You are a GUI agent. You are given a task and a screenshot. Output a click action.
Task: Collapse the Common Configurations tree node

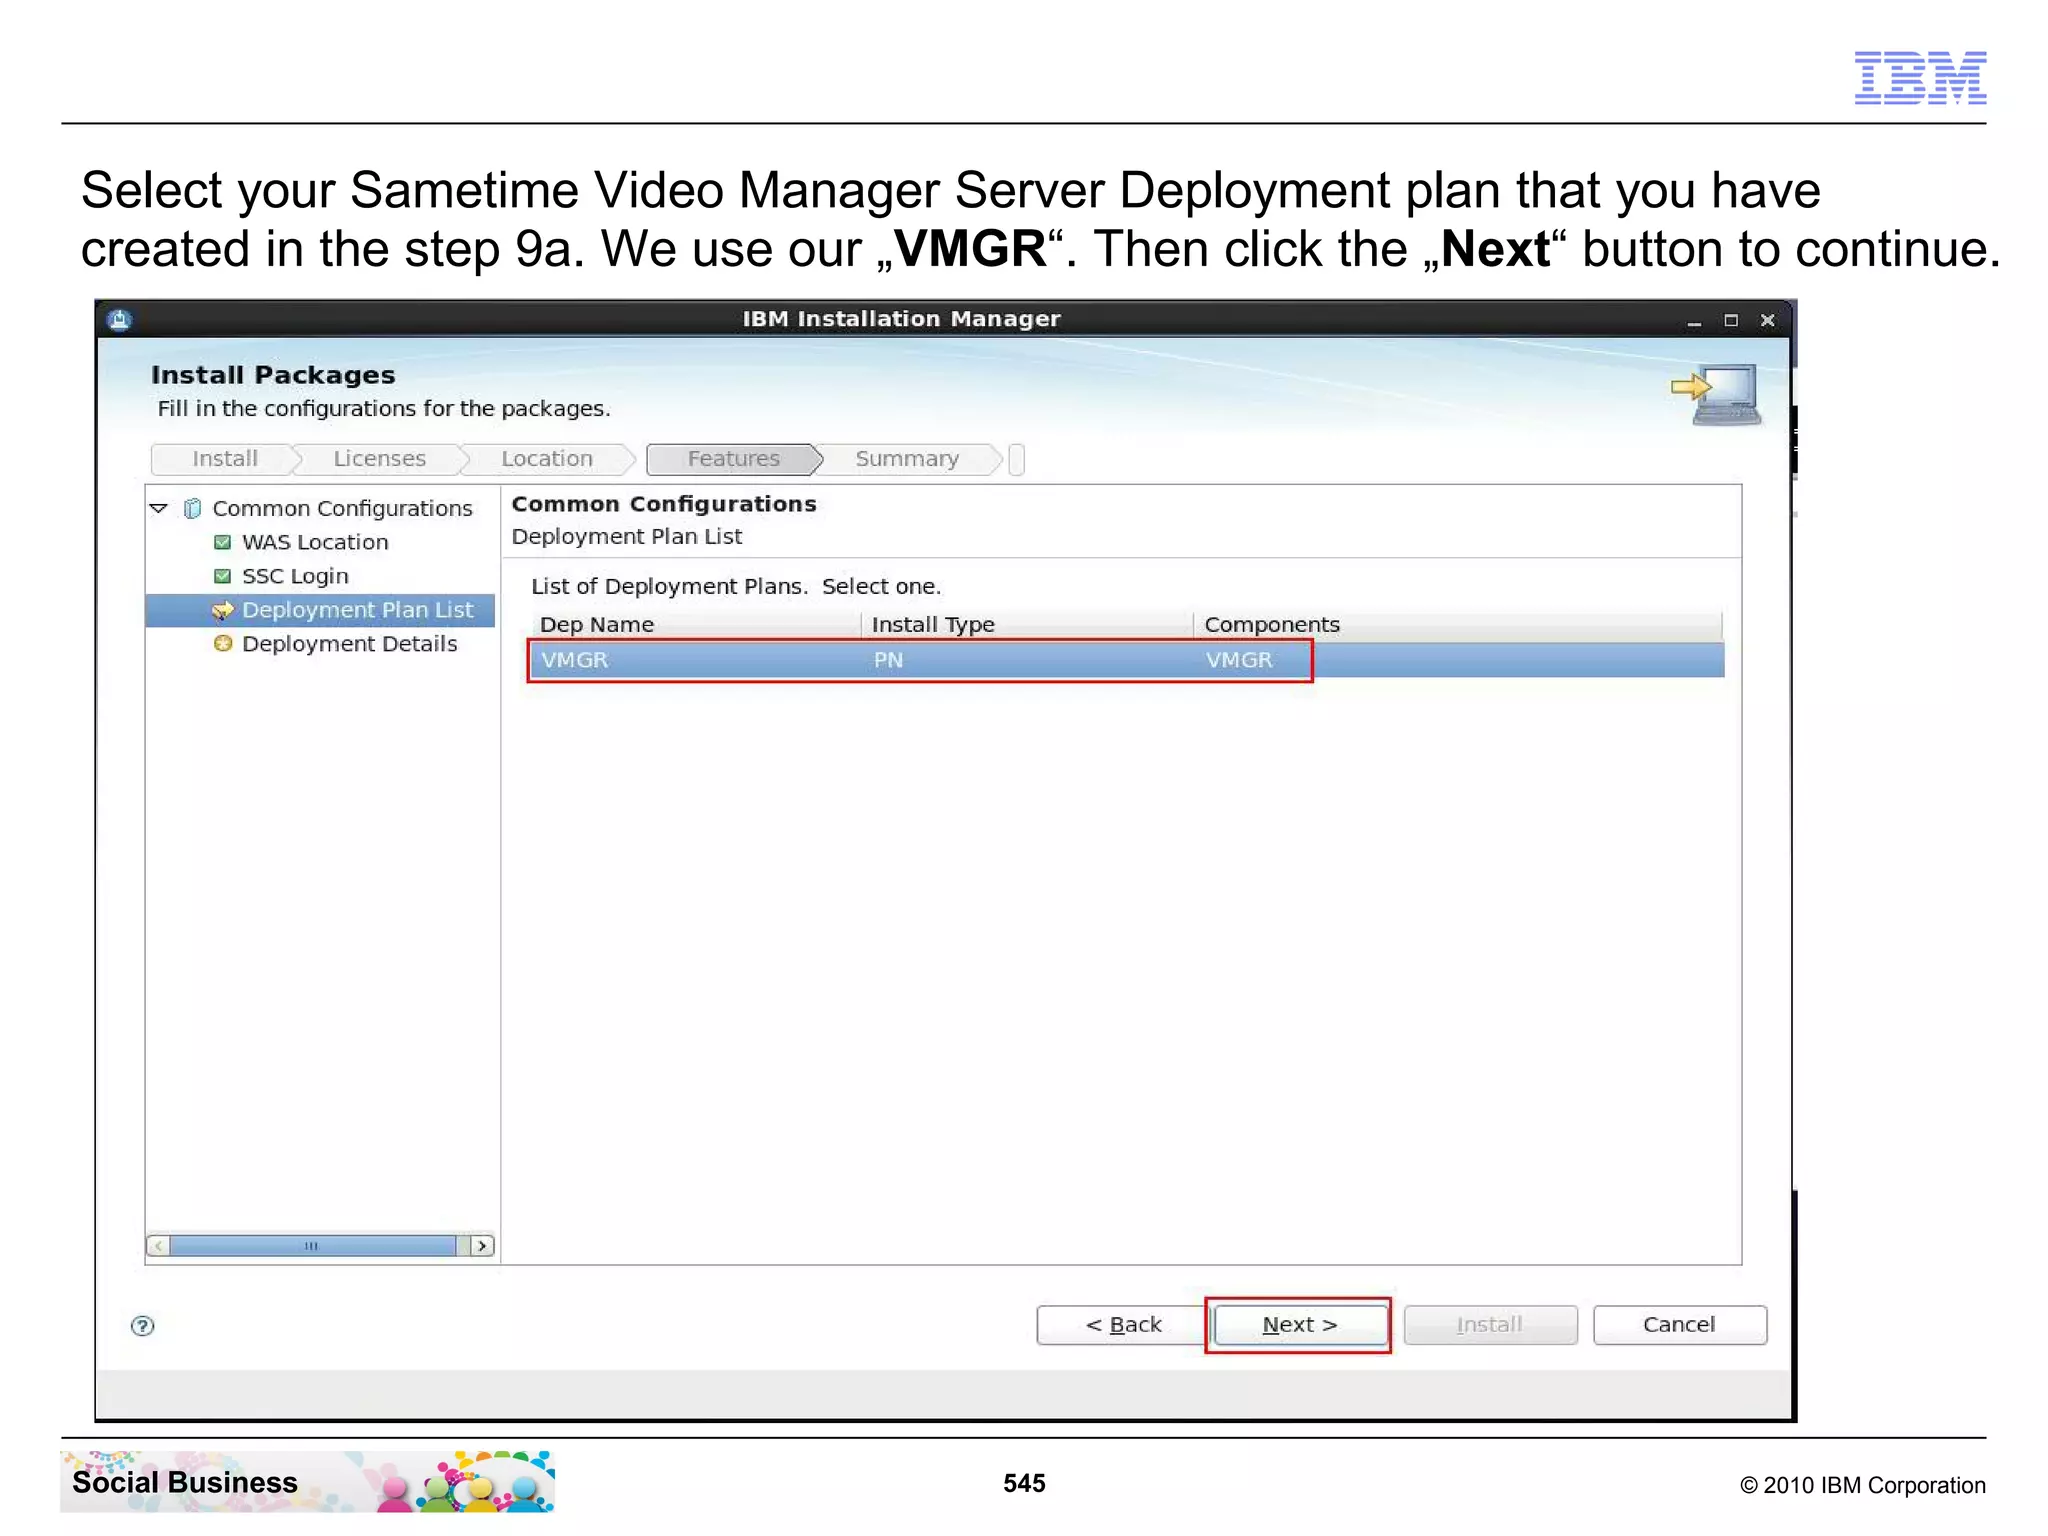[159, 508]
